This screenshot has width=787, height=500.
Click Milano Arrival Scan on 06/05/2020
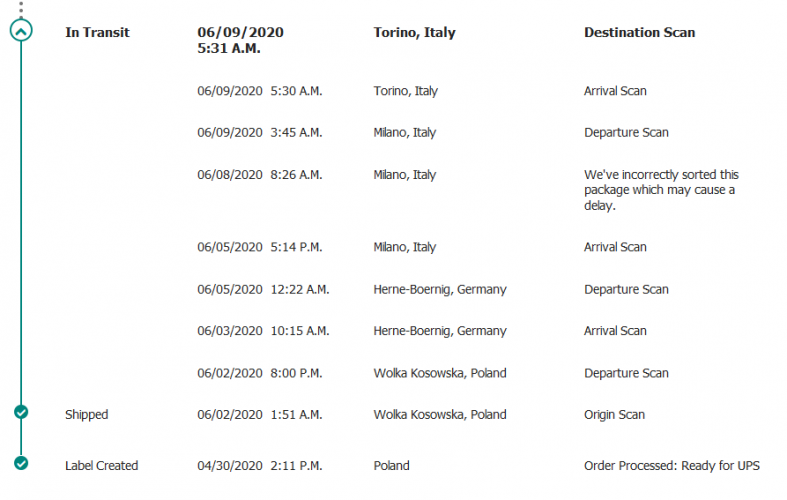[615, 247]
